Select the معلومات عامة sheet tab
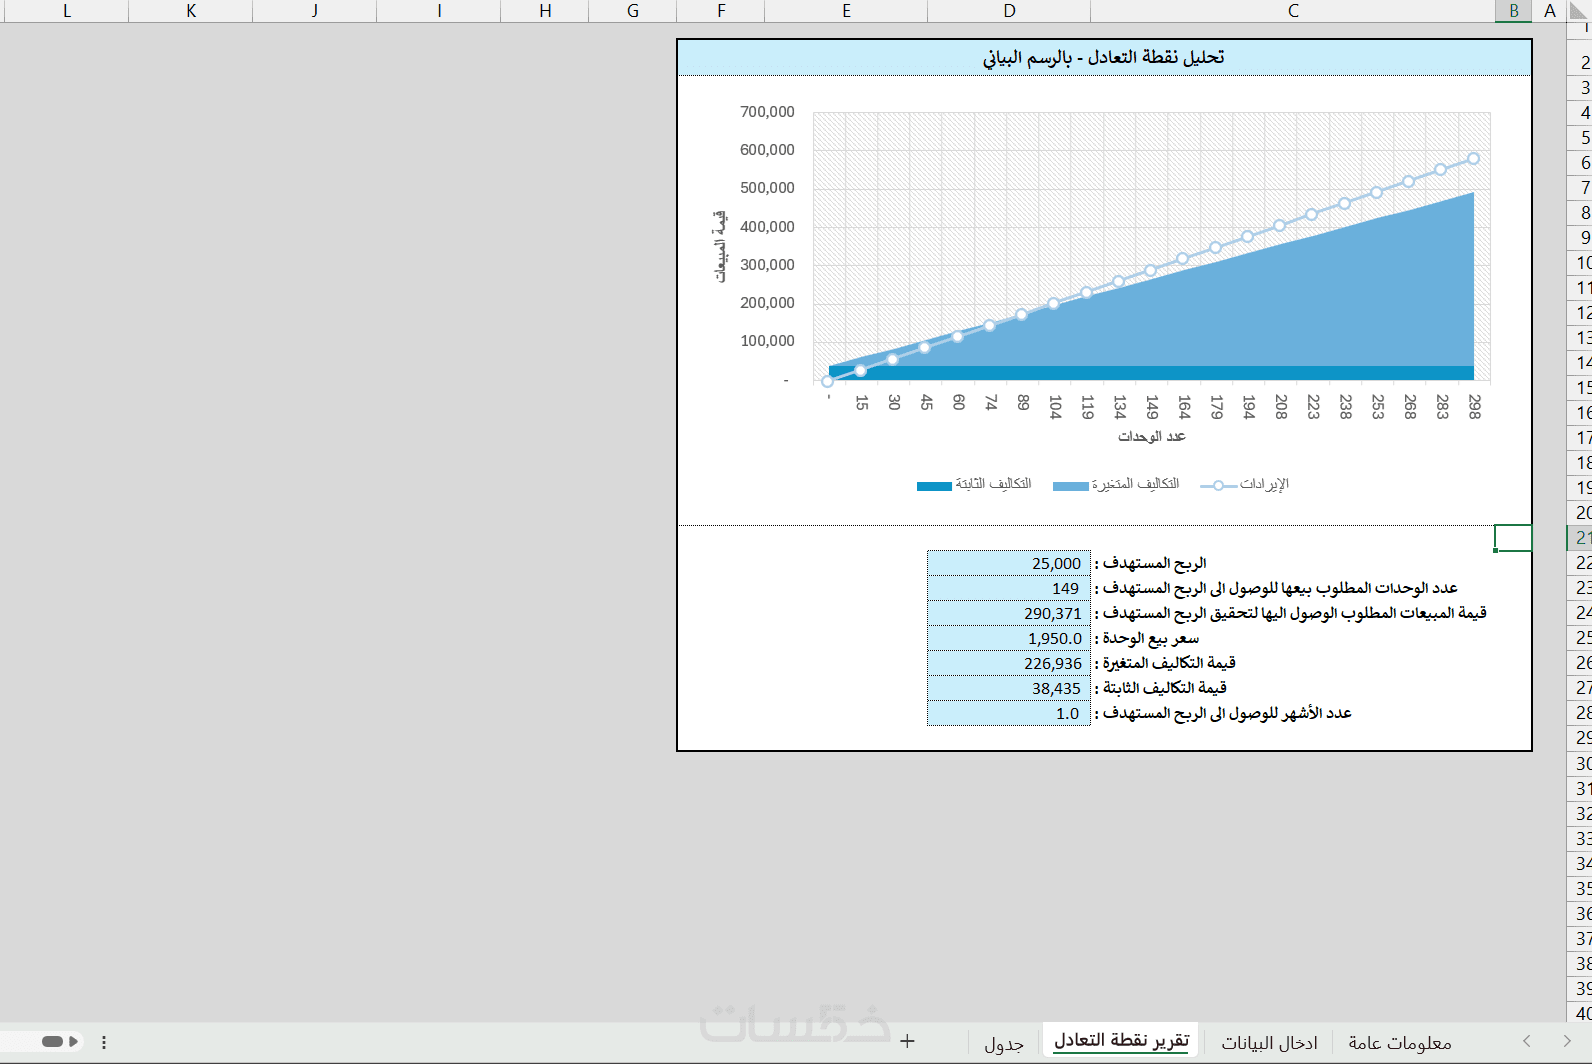The width and height of the screenshot is (1592, 1064). pos(1400,1043)
